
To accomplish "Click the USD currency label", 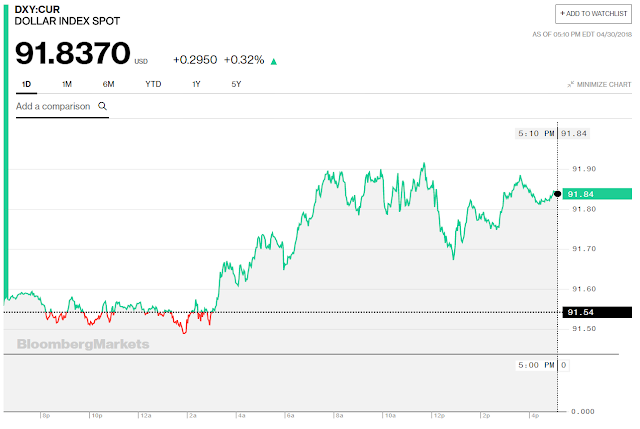I will 141,62.
